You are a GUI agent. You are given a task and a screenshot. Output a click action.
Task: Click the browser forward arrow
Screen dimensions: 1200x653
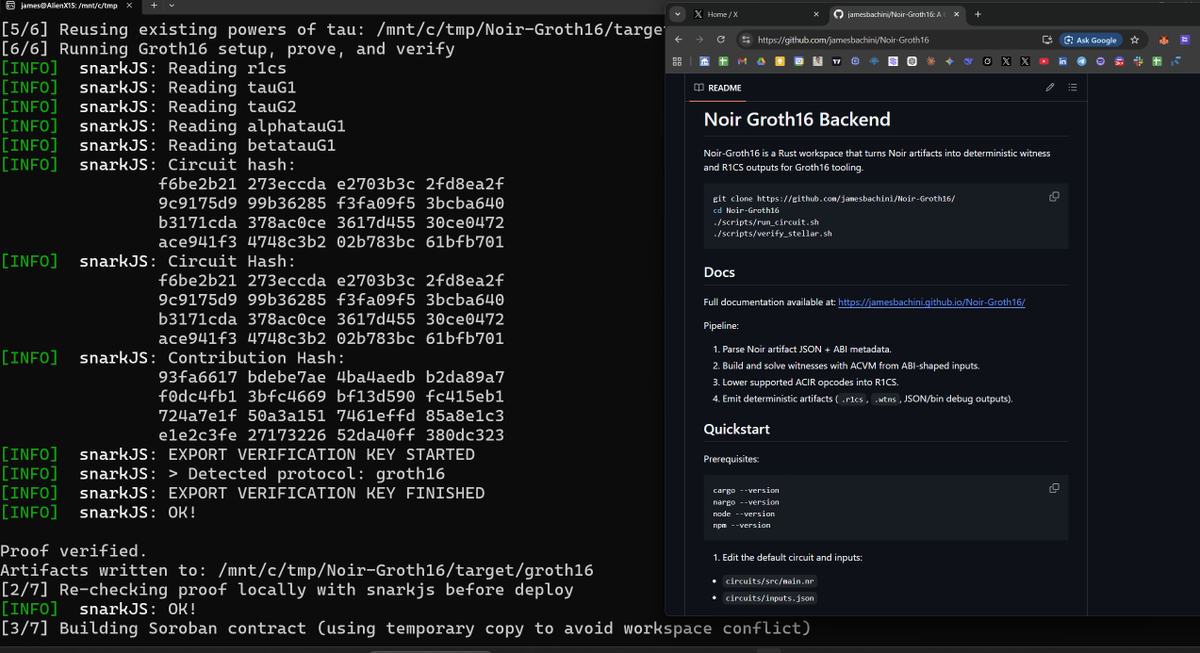tap(700, 39)
